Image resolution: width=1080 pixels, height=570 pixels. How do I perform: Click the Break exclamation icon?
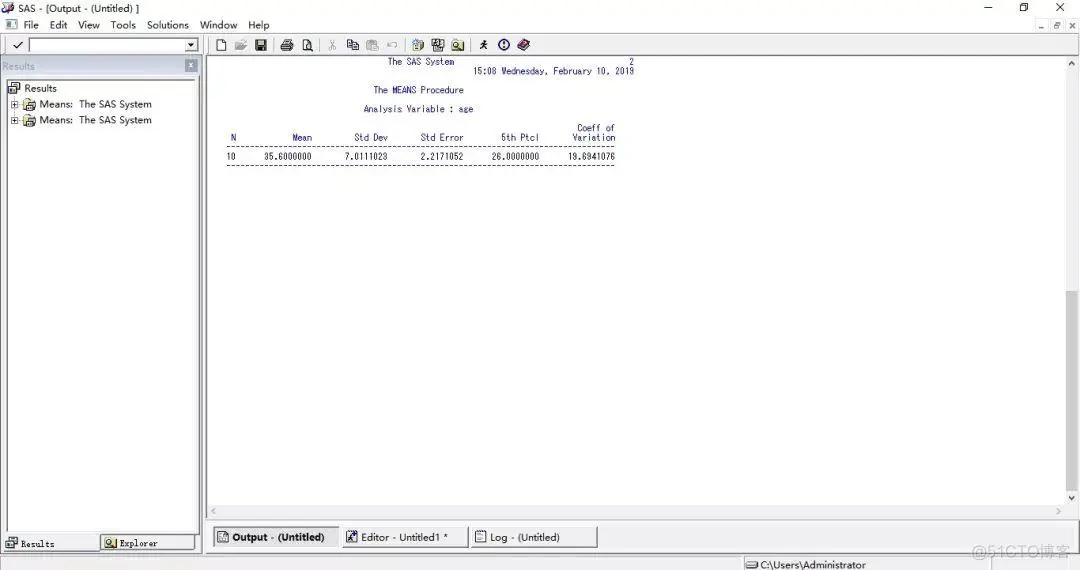[504, 45]
